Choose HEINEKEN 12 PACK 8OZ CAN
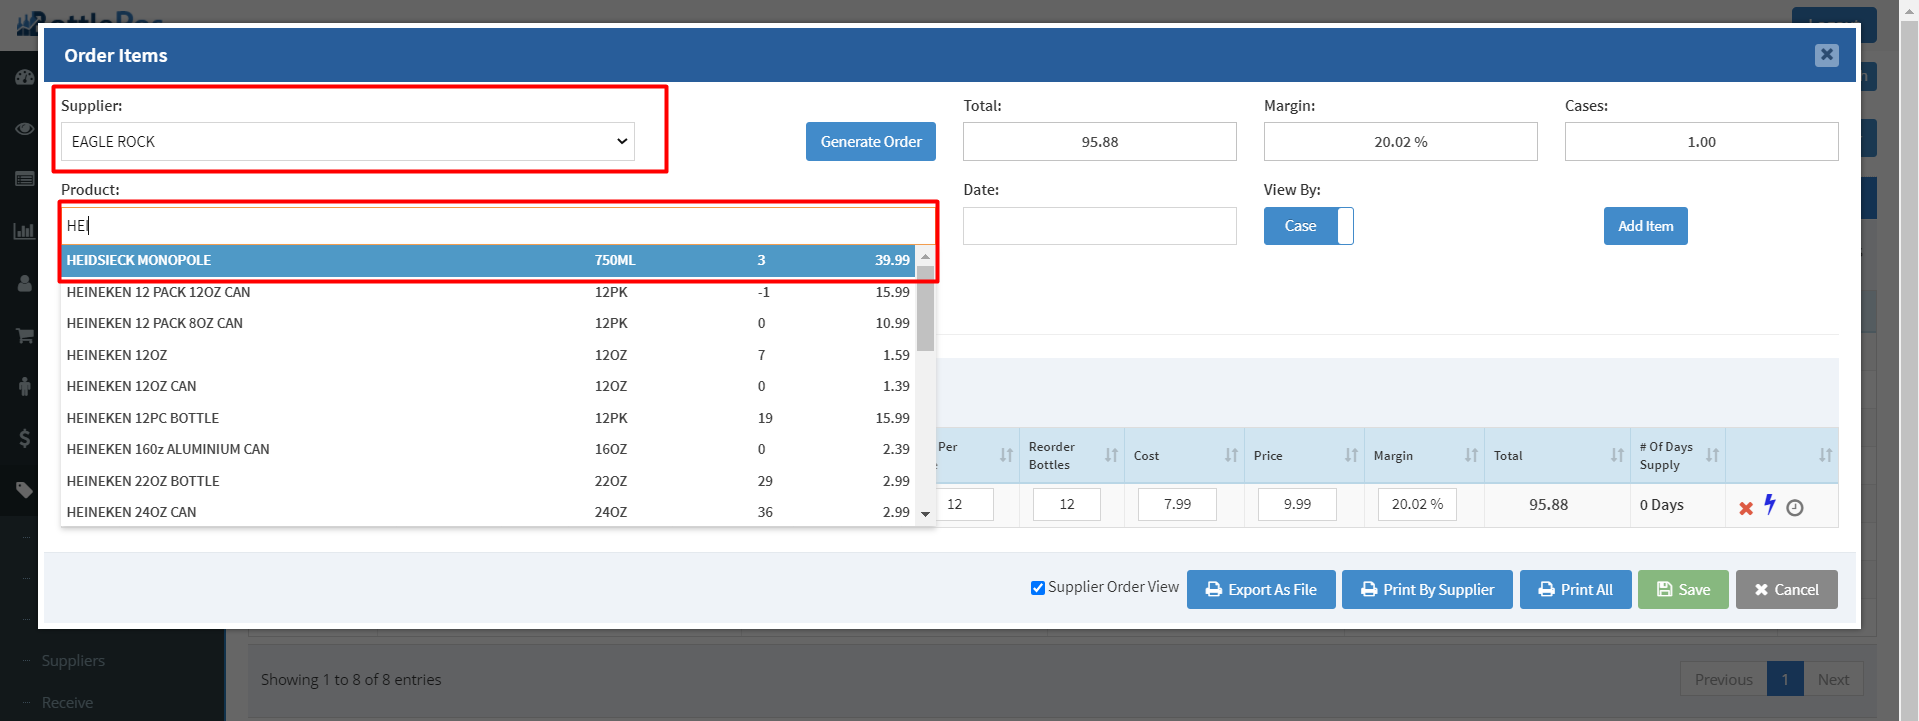This screenshot has height=721, width=1919. point(488,323)
